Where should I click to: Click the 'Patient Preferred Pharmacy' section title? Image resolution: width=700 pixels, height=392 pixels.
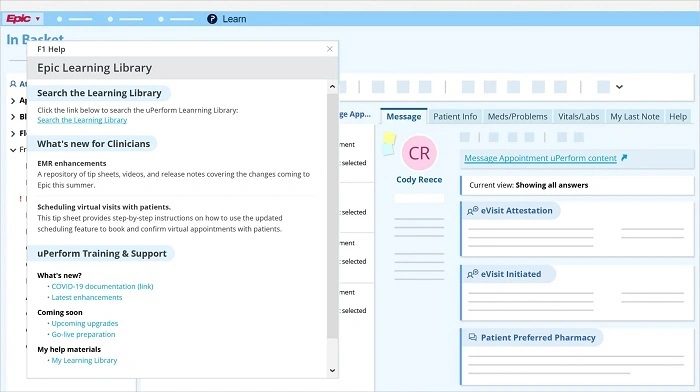[x=538, y=338]
